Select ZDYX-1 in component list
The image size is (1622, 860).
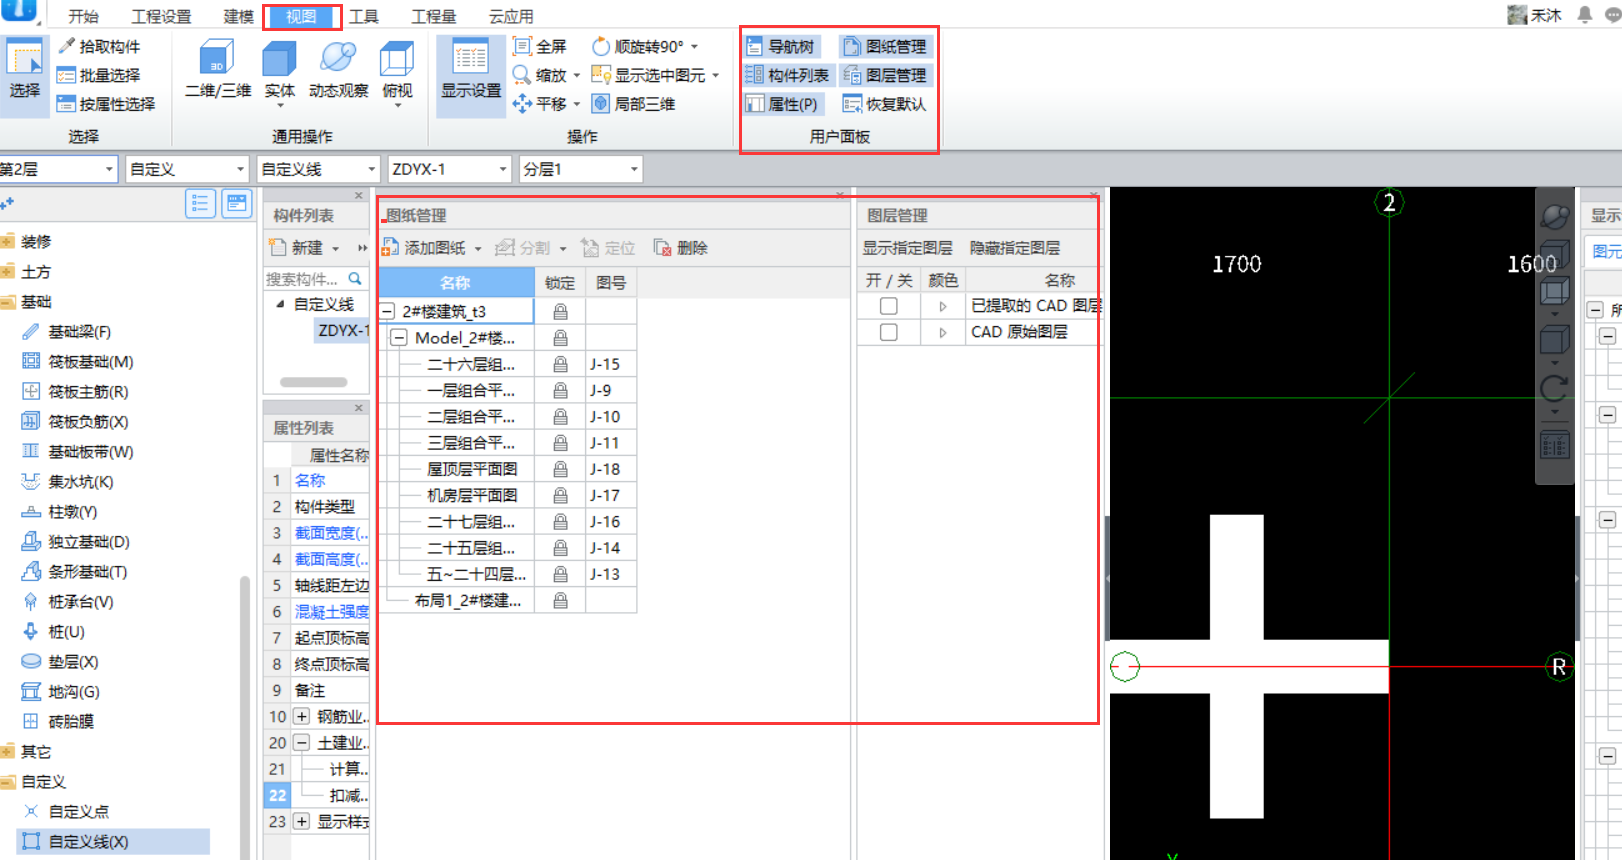tap(343, 331)
